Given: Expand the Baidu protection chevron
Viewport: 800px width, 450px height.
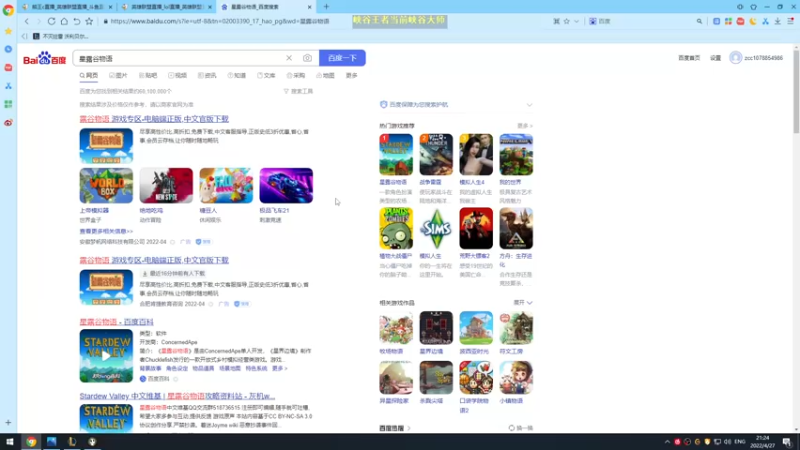Looking at the screenshot, I should pos(529,105).
